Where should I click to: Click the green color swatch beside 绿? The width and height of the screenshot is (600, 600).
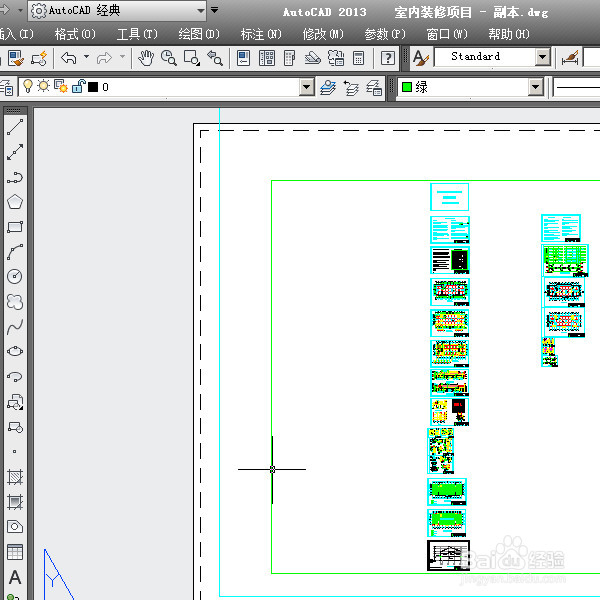click(x=407, y=87)
